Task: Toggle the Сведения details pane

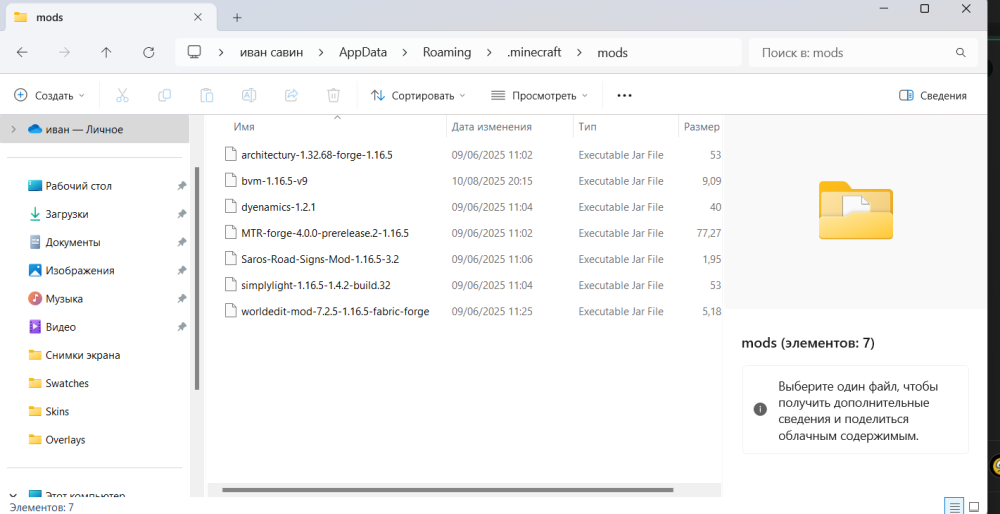Action: [x=932, y=96]
